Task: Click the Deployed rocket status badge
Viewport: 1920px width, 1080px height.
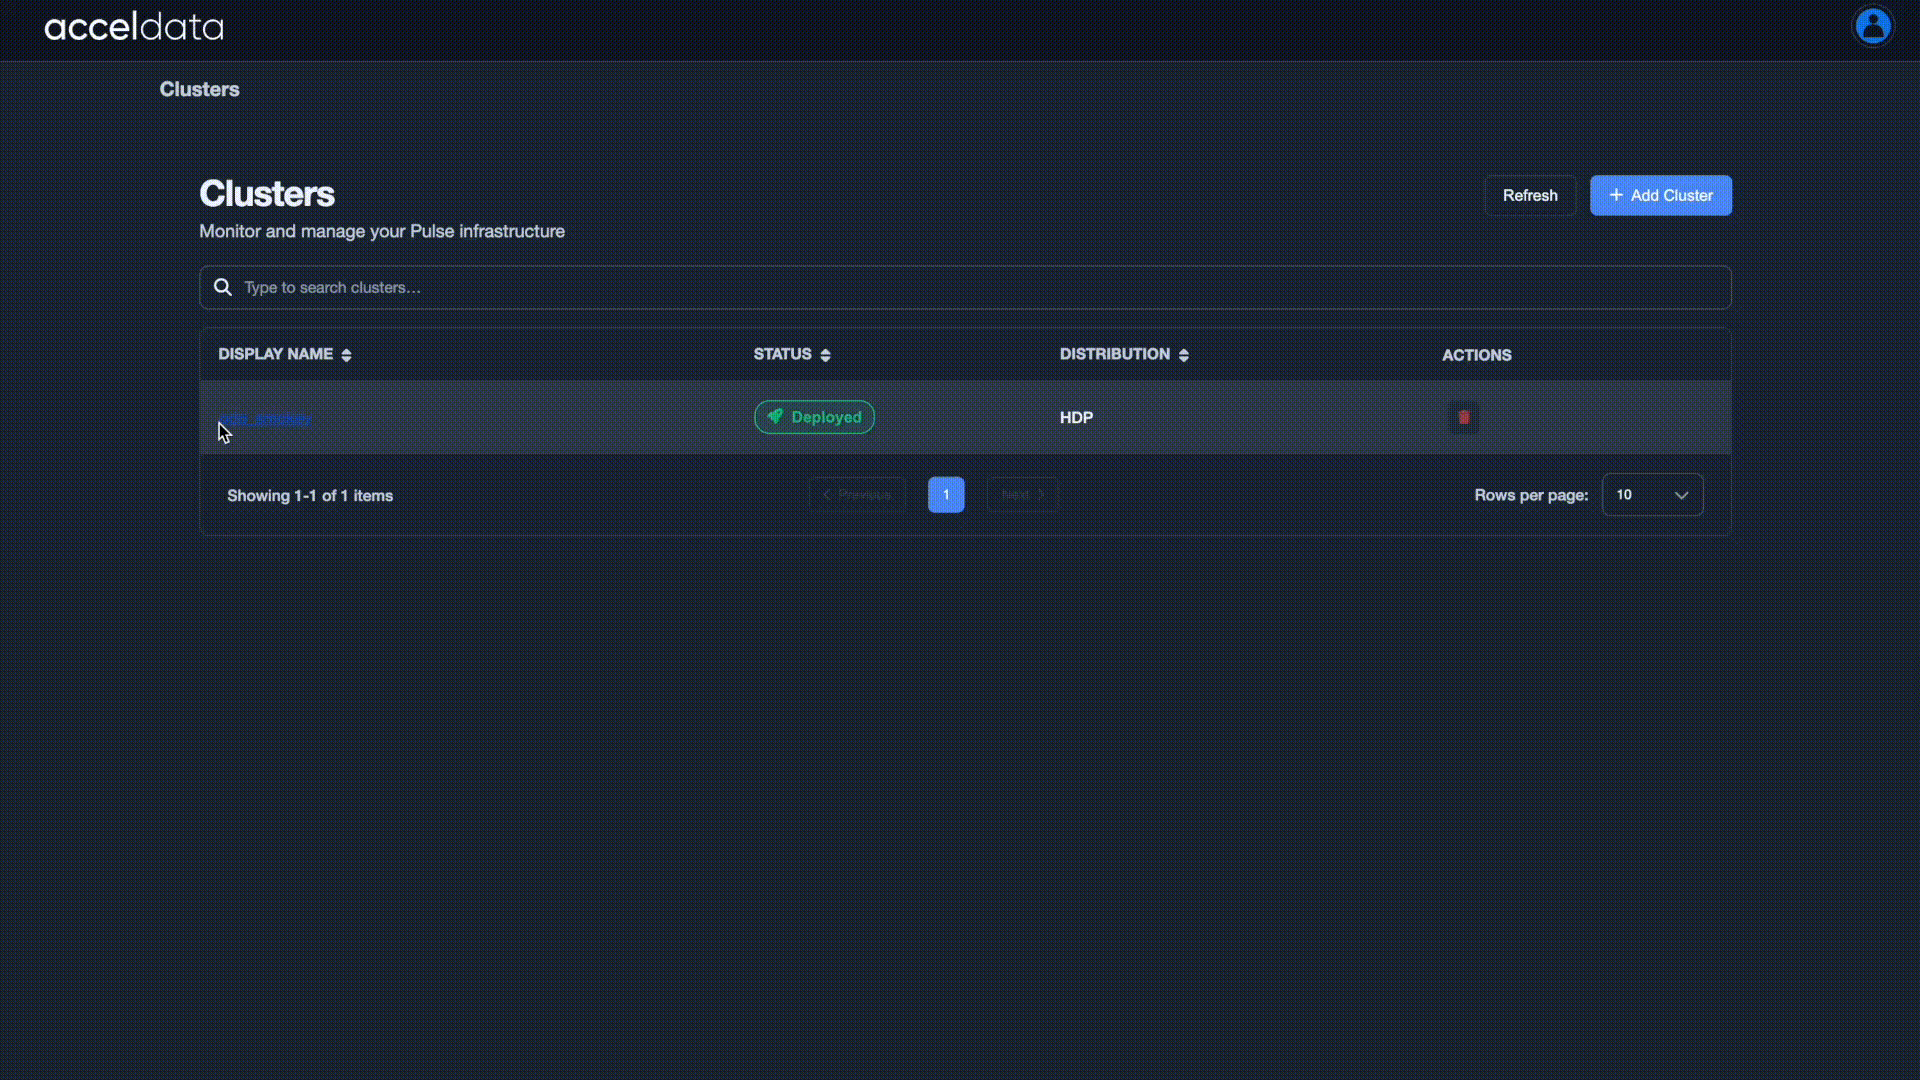Action: 814,417
